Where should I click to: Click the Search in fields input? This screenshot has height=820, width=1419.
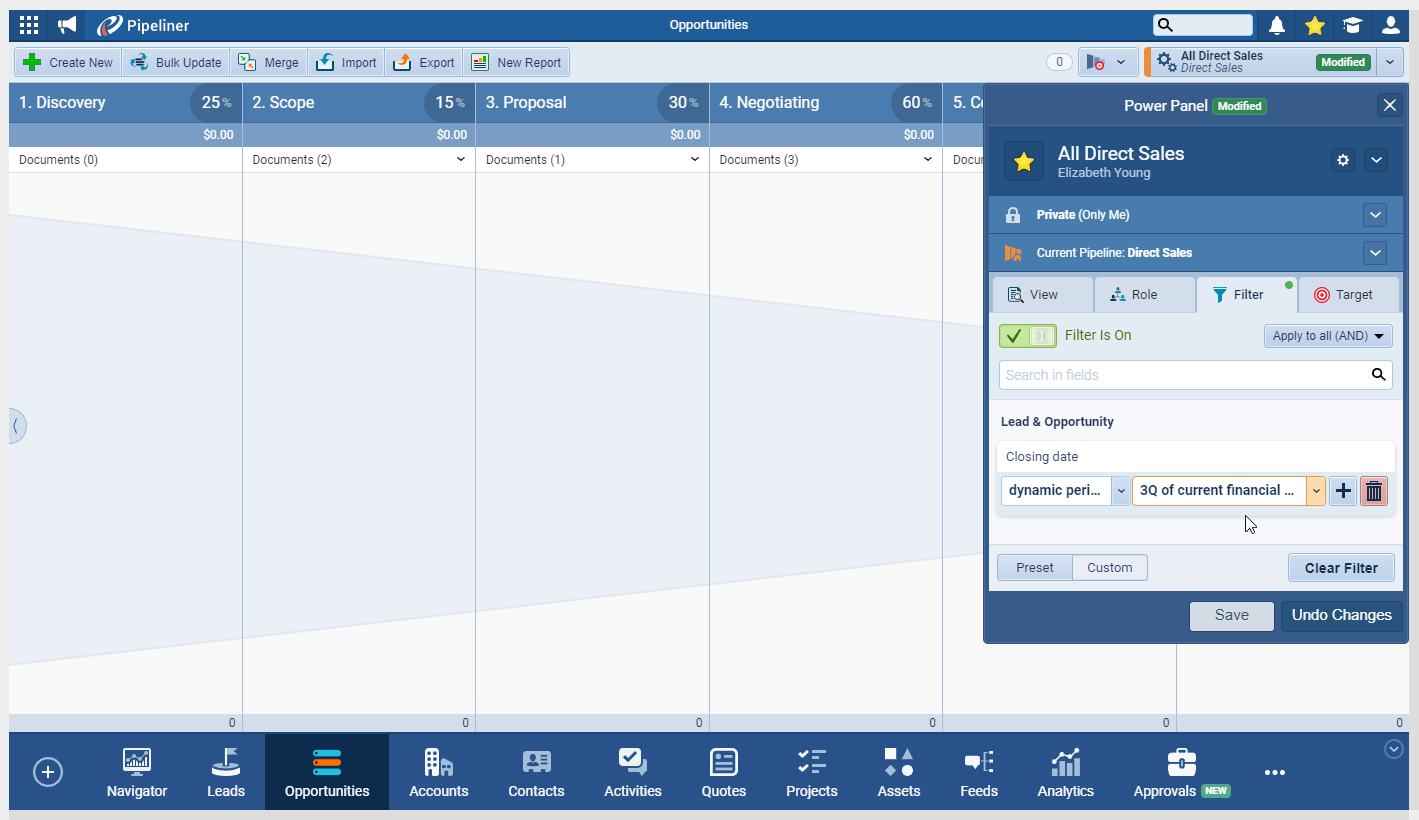[x=1184, y=375]
